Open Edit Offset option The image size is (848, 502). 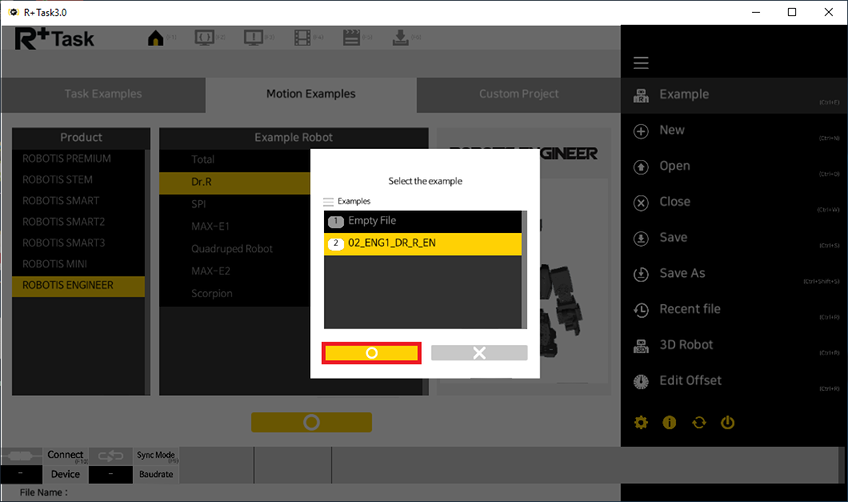tap(734, 380)
